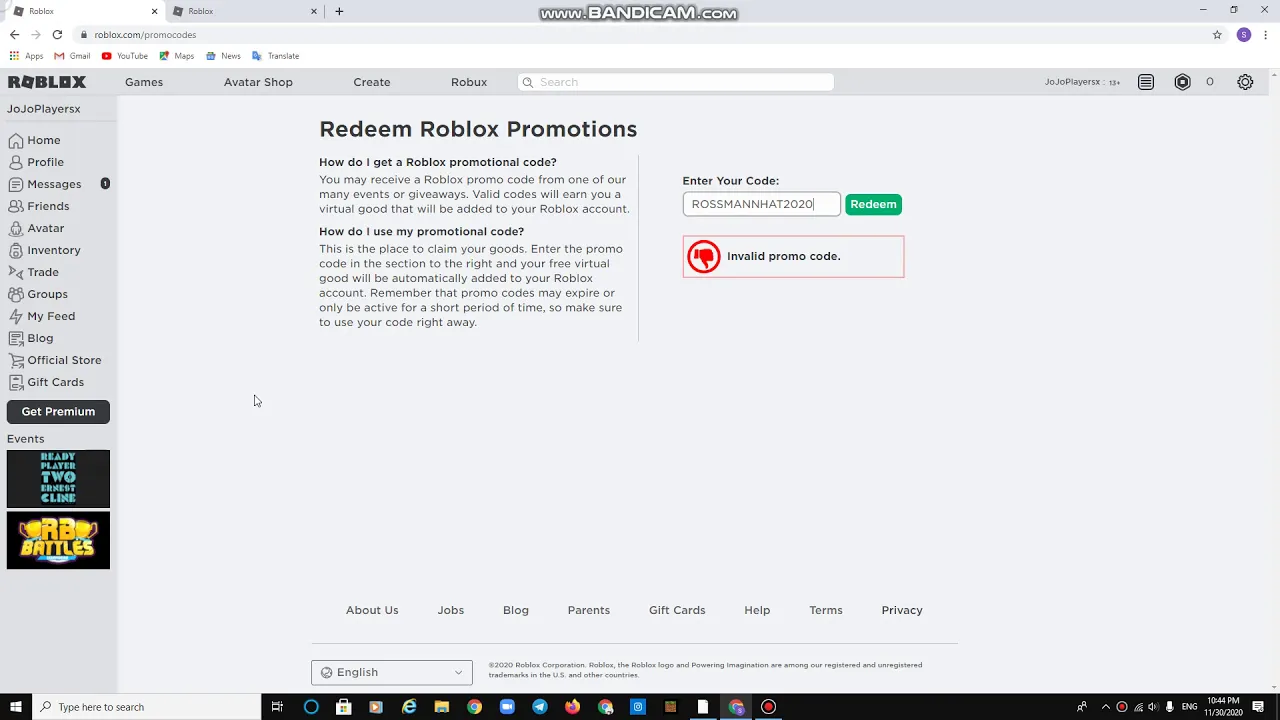Open Blog footer link

(516, 610)
